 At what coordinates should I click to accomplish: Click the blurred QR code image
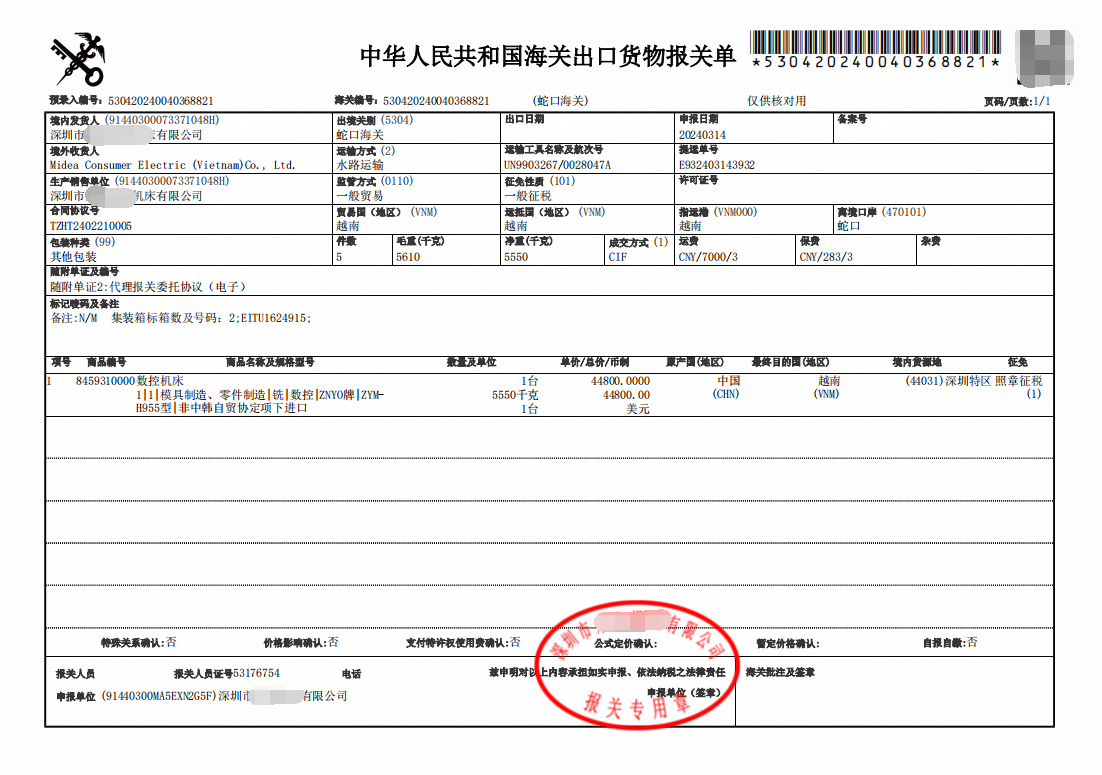click(x=1044, y=58)
